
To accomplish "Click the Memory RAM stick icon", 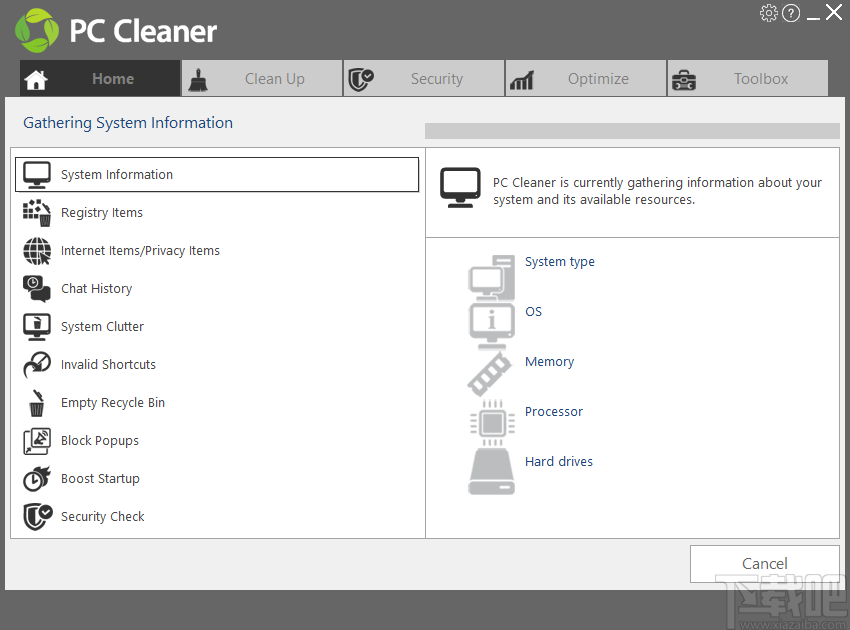I will (x=490, y=374).
